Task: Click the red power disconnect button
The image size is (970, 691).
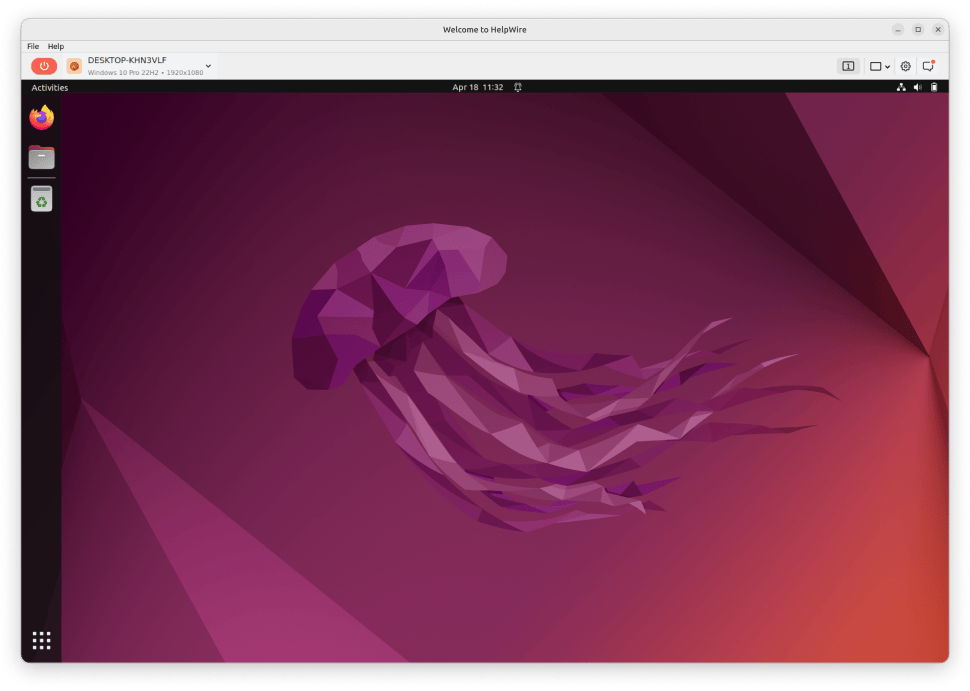Action: point(44,66)
